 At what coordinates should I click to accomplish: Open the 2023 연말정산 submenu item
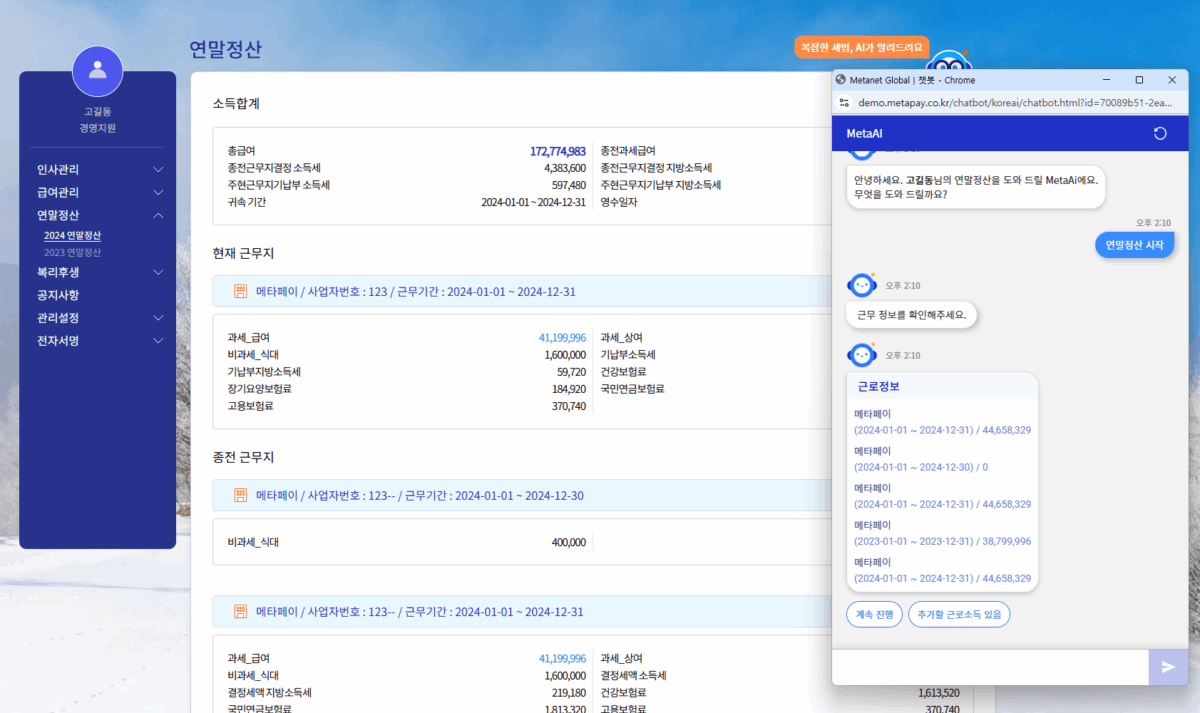click(72, 253)
